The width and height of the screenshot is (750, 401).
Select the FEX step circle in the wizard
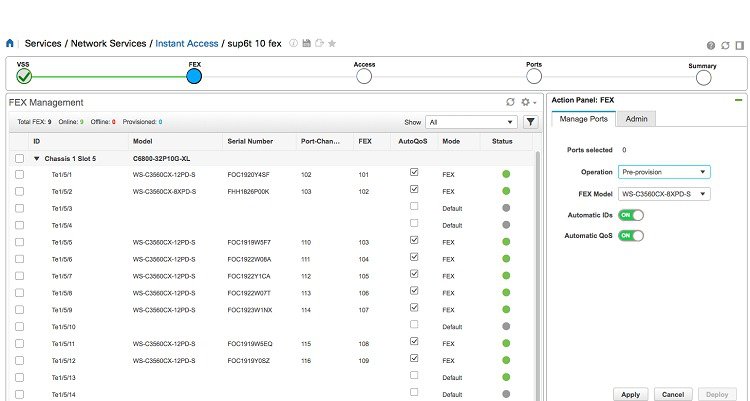(194, 76)
